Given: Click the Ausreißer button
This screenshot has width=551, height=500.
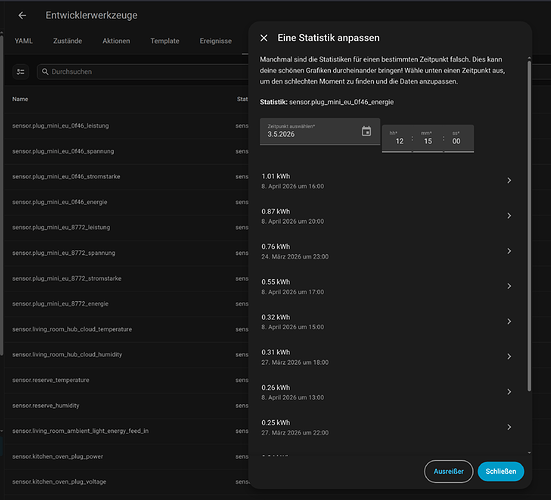Looking at the screenshot, I should pos(448,471).
